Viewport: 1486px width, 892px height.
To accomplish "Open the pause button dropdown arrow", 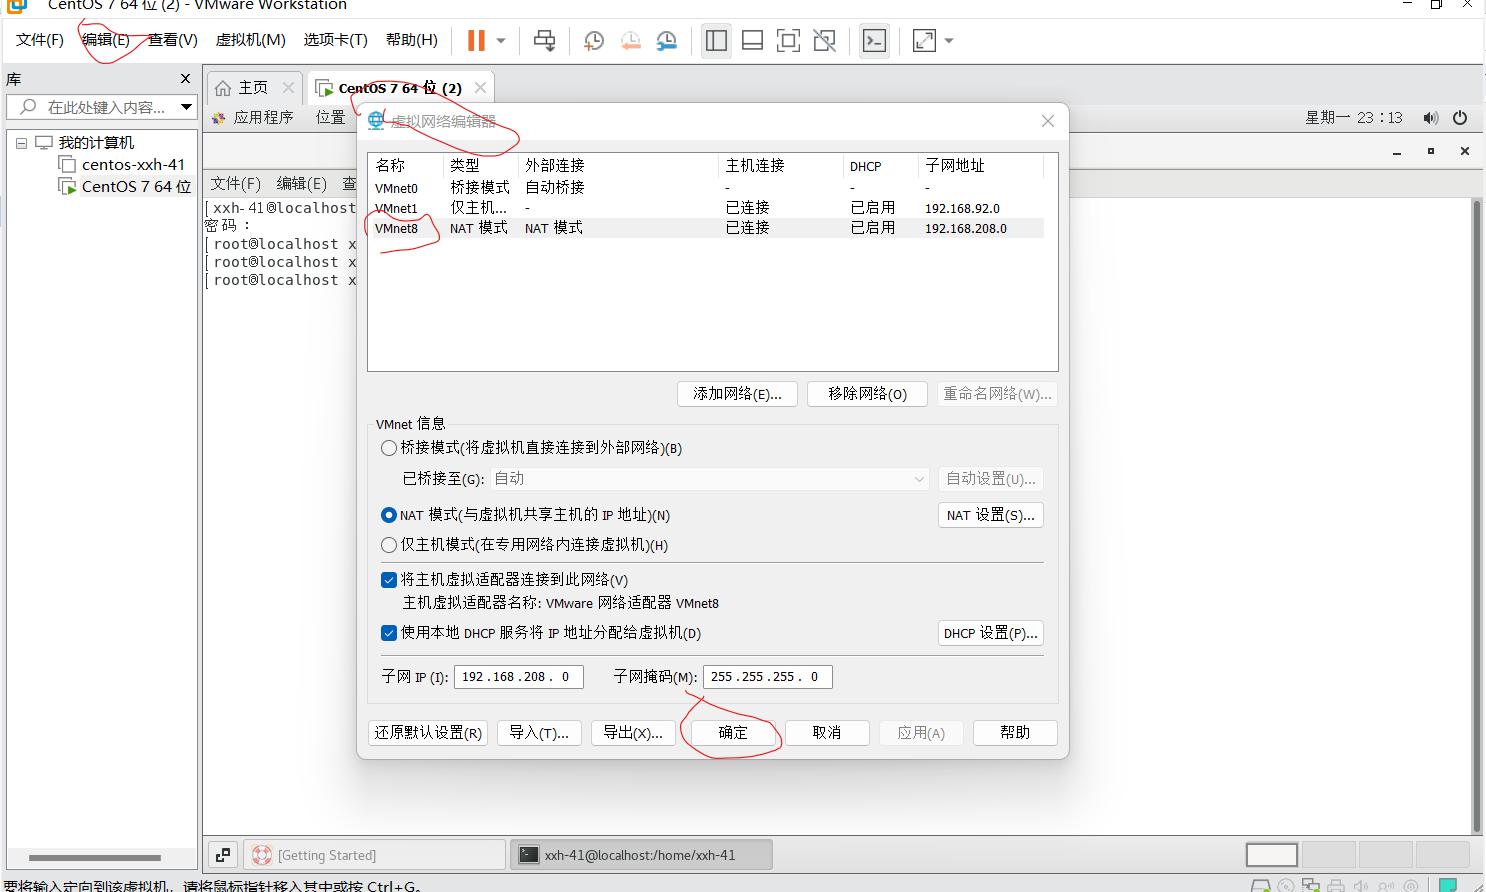I will point(501,41).
